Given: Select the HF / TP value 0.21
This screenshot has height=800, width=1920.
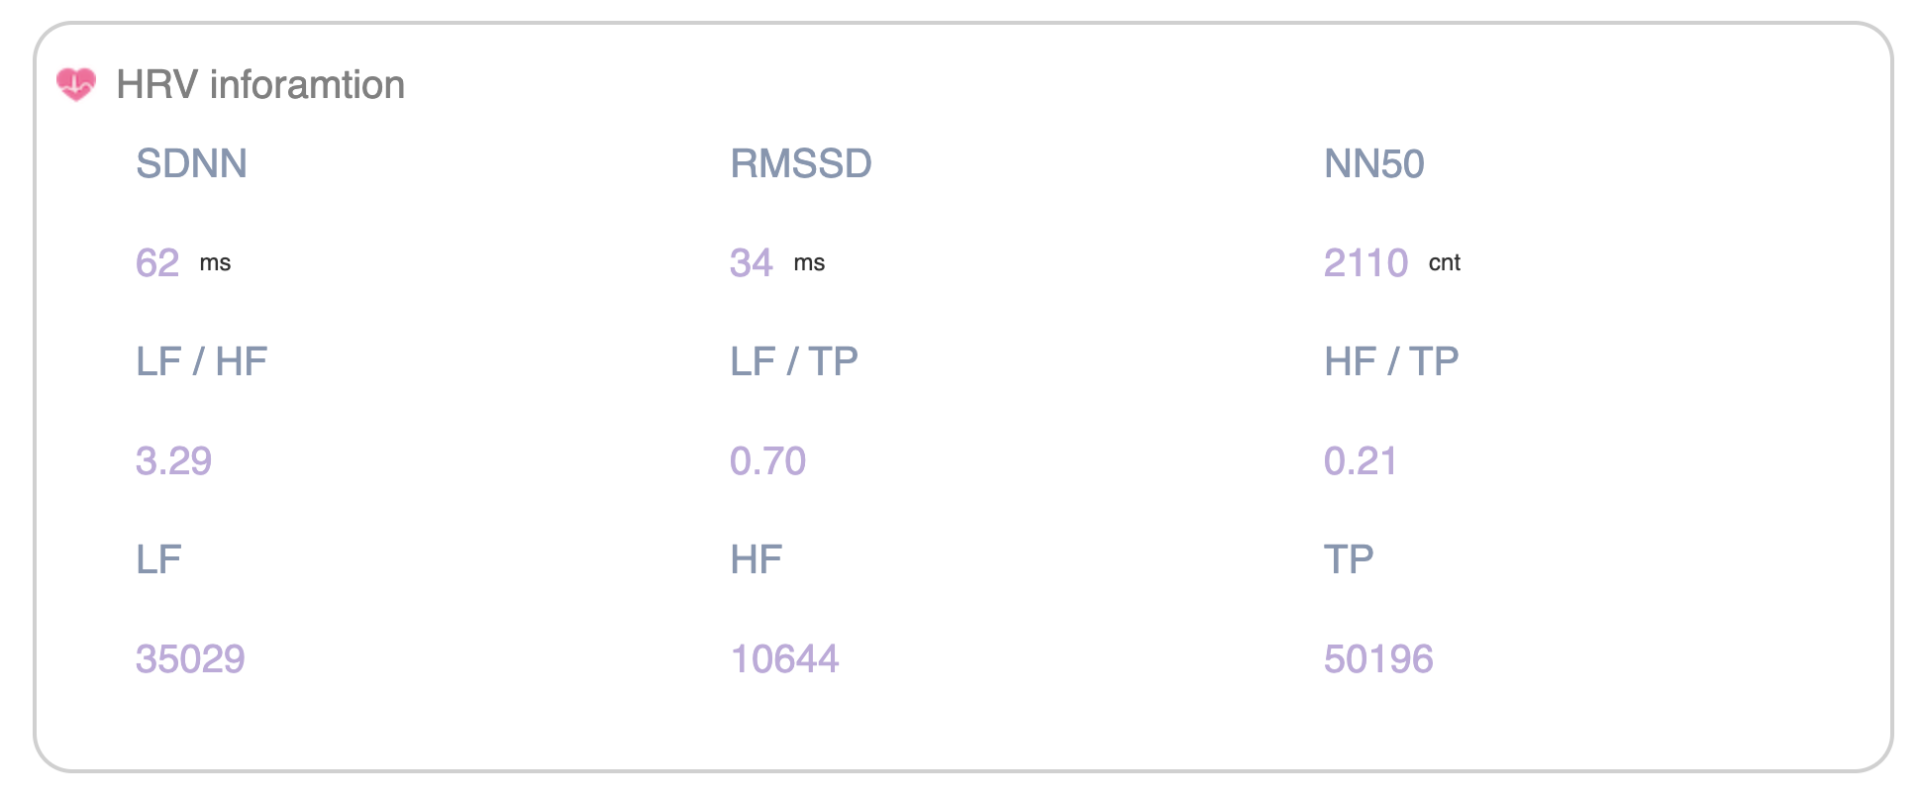Looking at the screenshot, I should click(1360, 461).
